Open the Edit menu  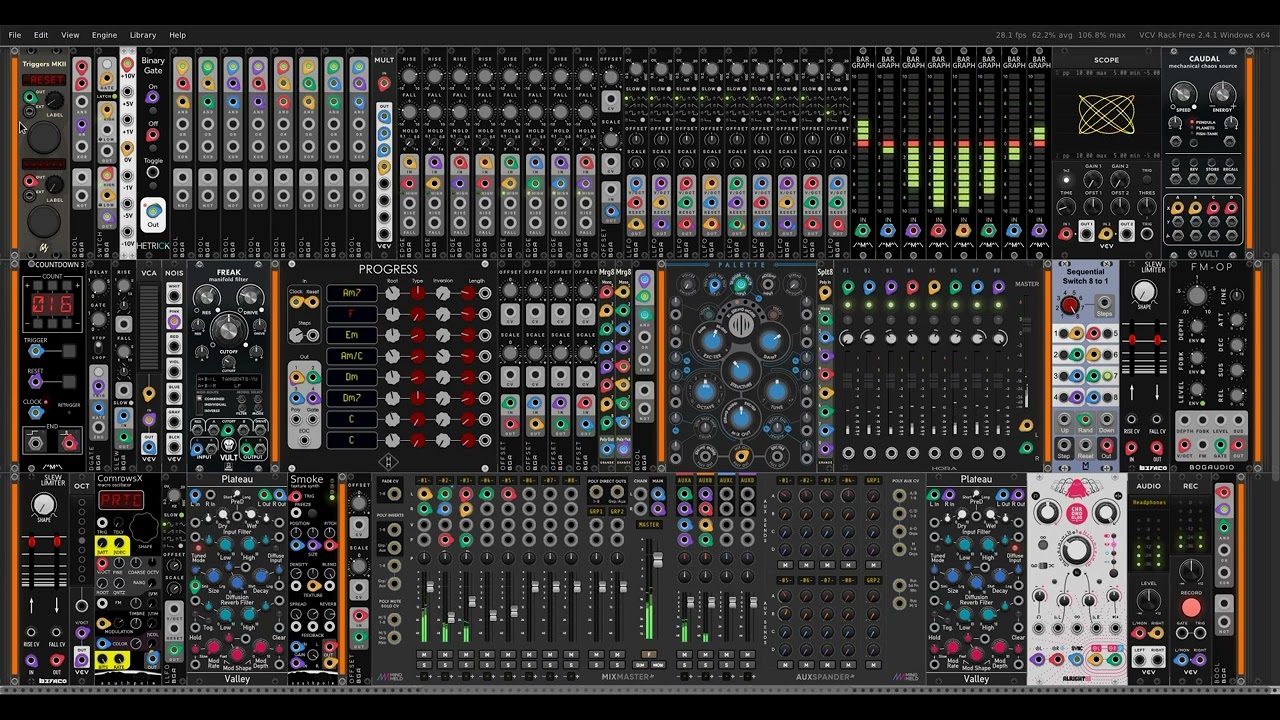41,35
